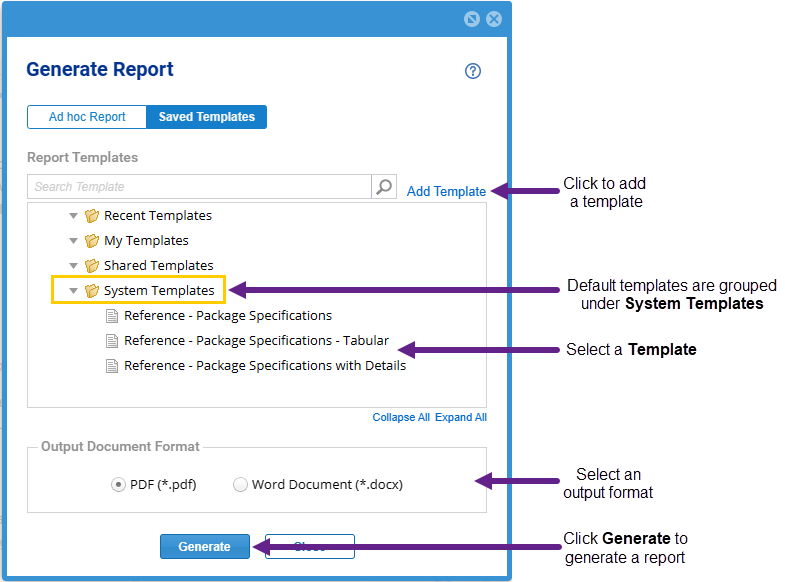The width and height of the screenshot is (785, 582).
Task: Select the Shared Templates folder label
Action: tap(159, 266)
